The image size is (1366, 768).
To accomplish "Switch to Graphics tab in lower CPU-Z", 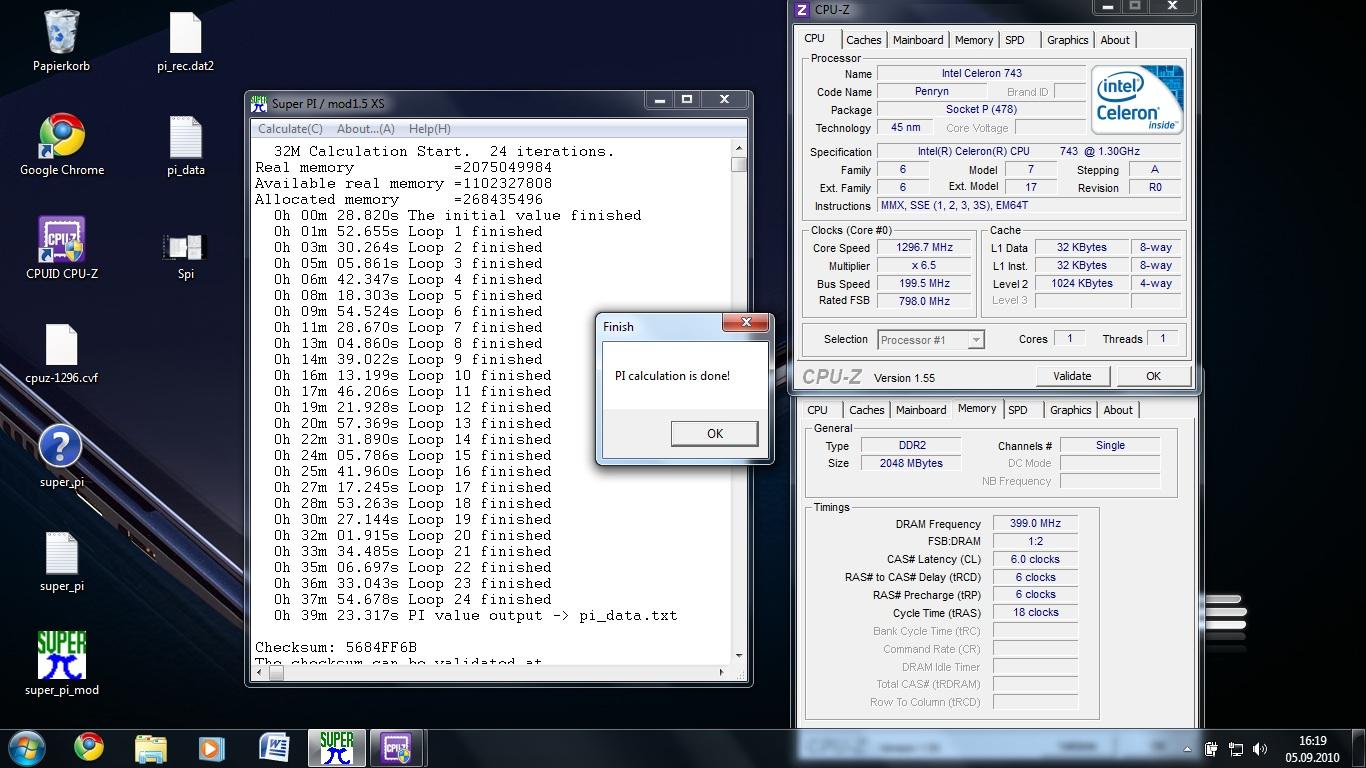I will (1071, 410).
